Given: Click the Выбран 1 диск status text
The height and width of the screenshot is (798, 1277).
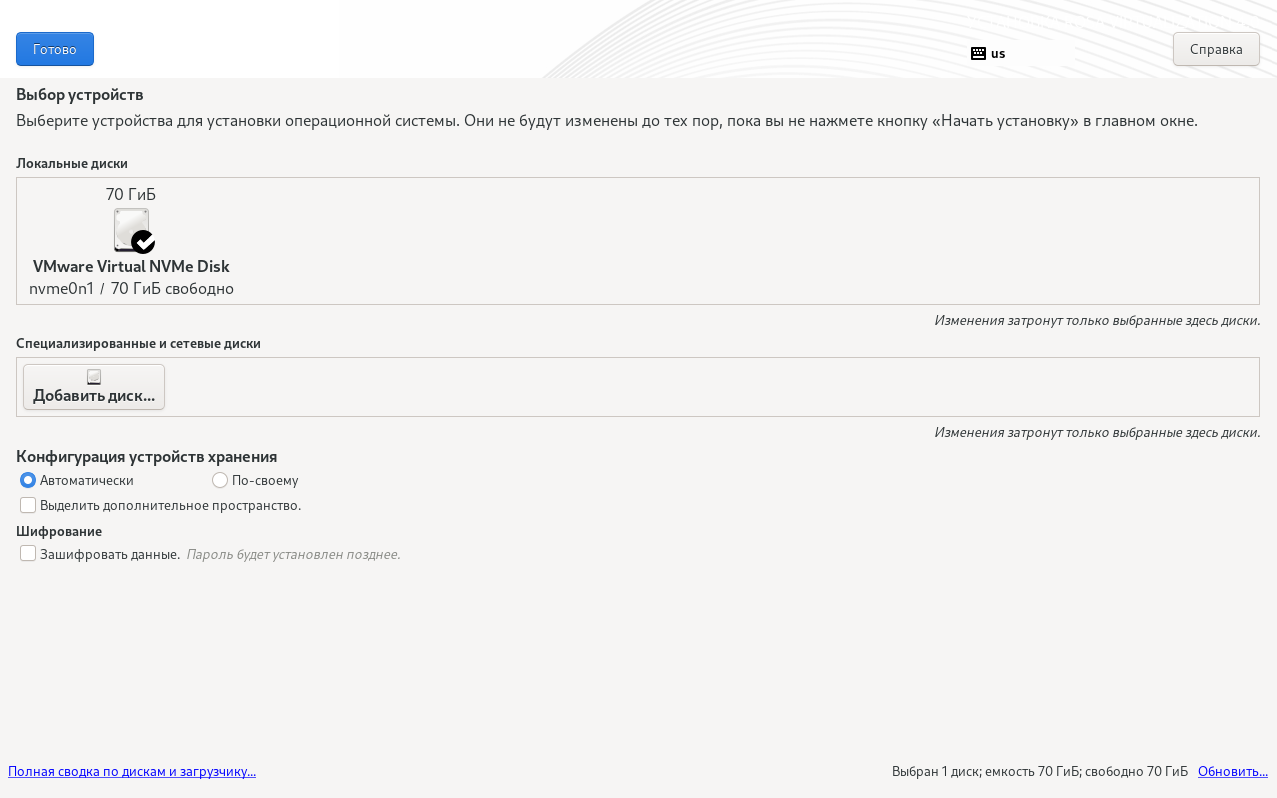Looking at the screenshot, I should pyautogui.click(x=1039, y=772).
